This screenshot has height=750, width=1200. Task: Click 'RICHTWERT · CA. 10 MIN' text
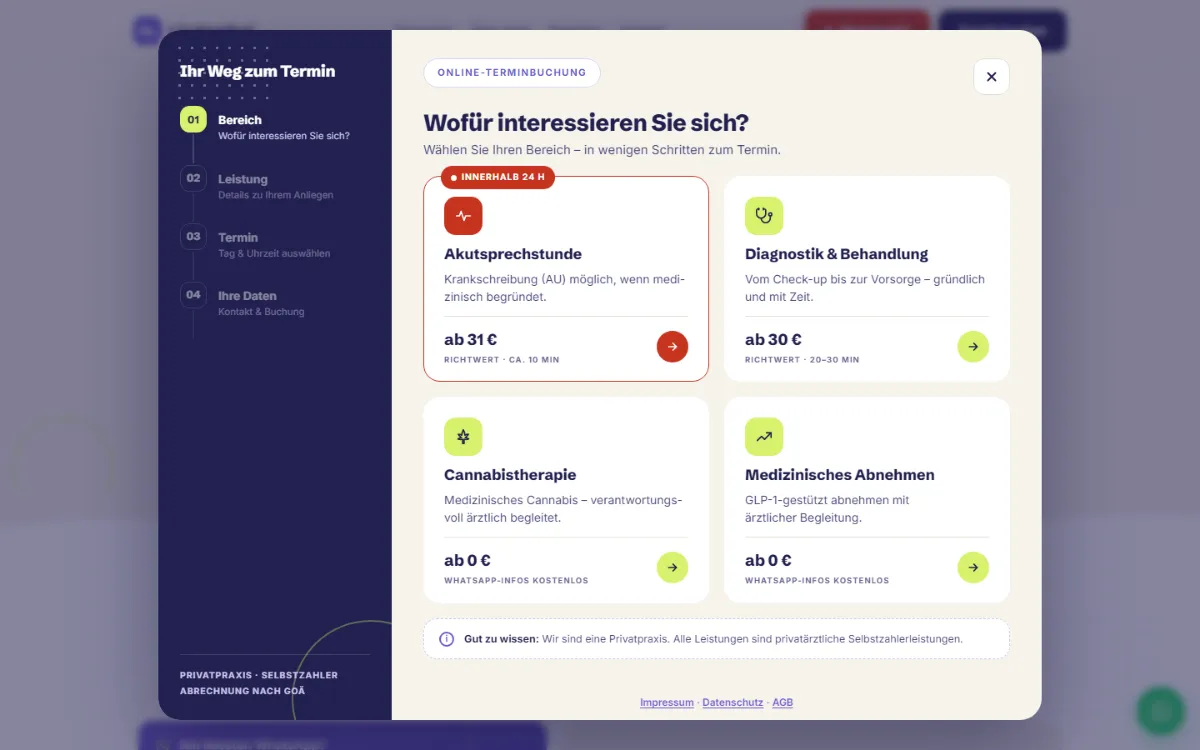click(502, 359)
